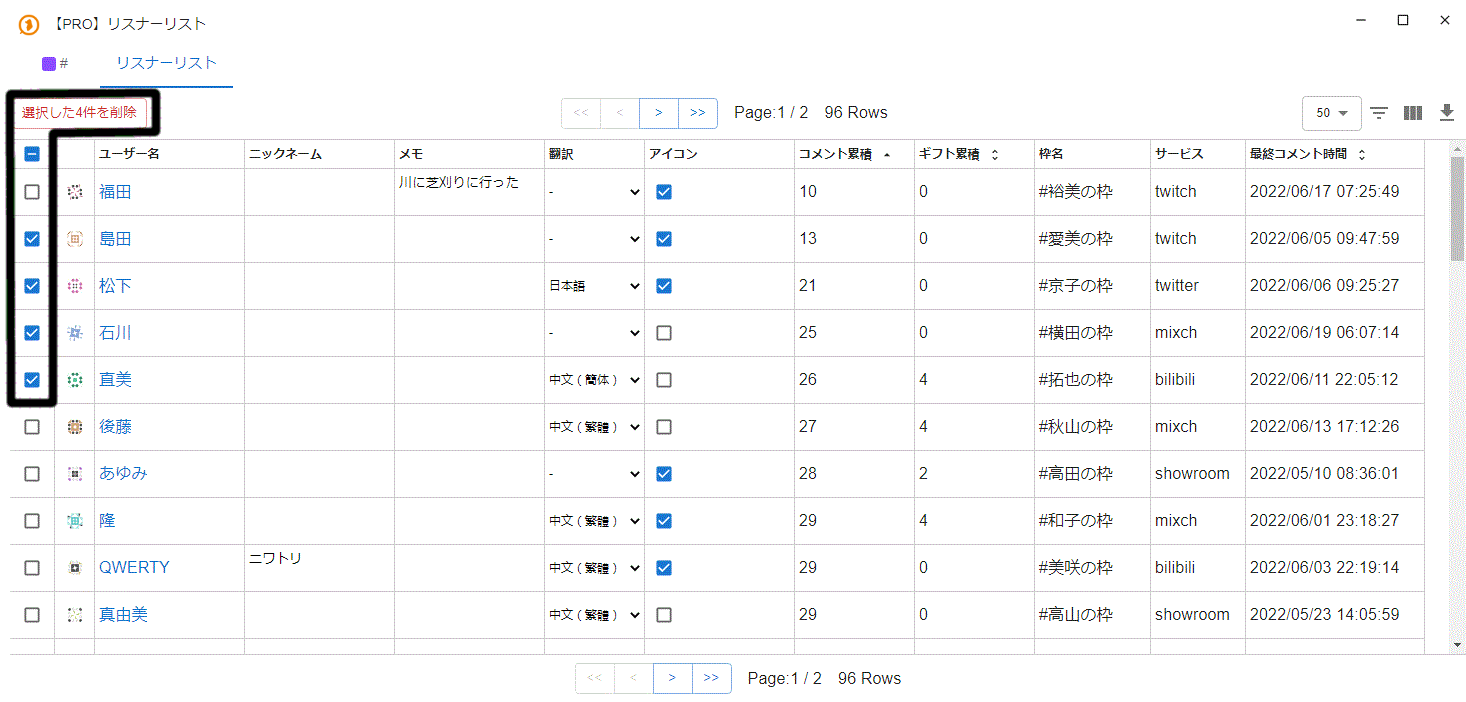Select the リスナーリスト tab

(x=166, y=63)
